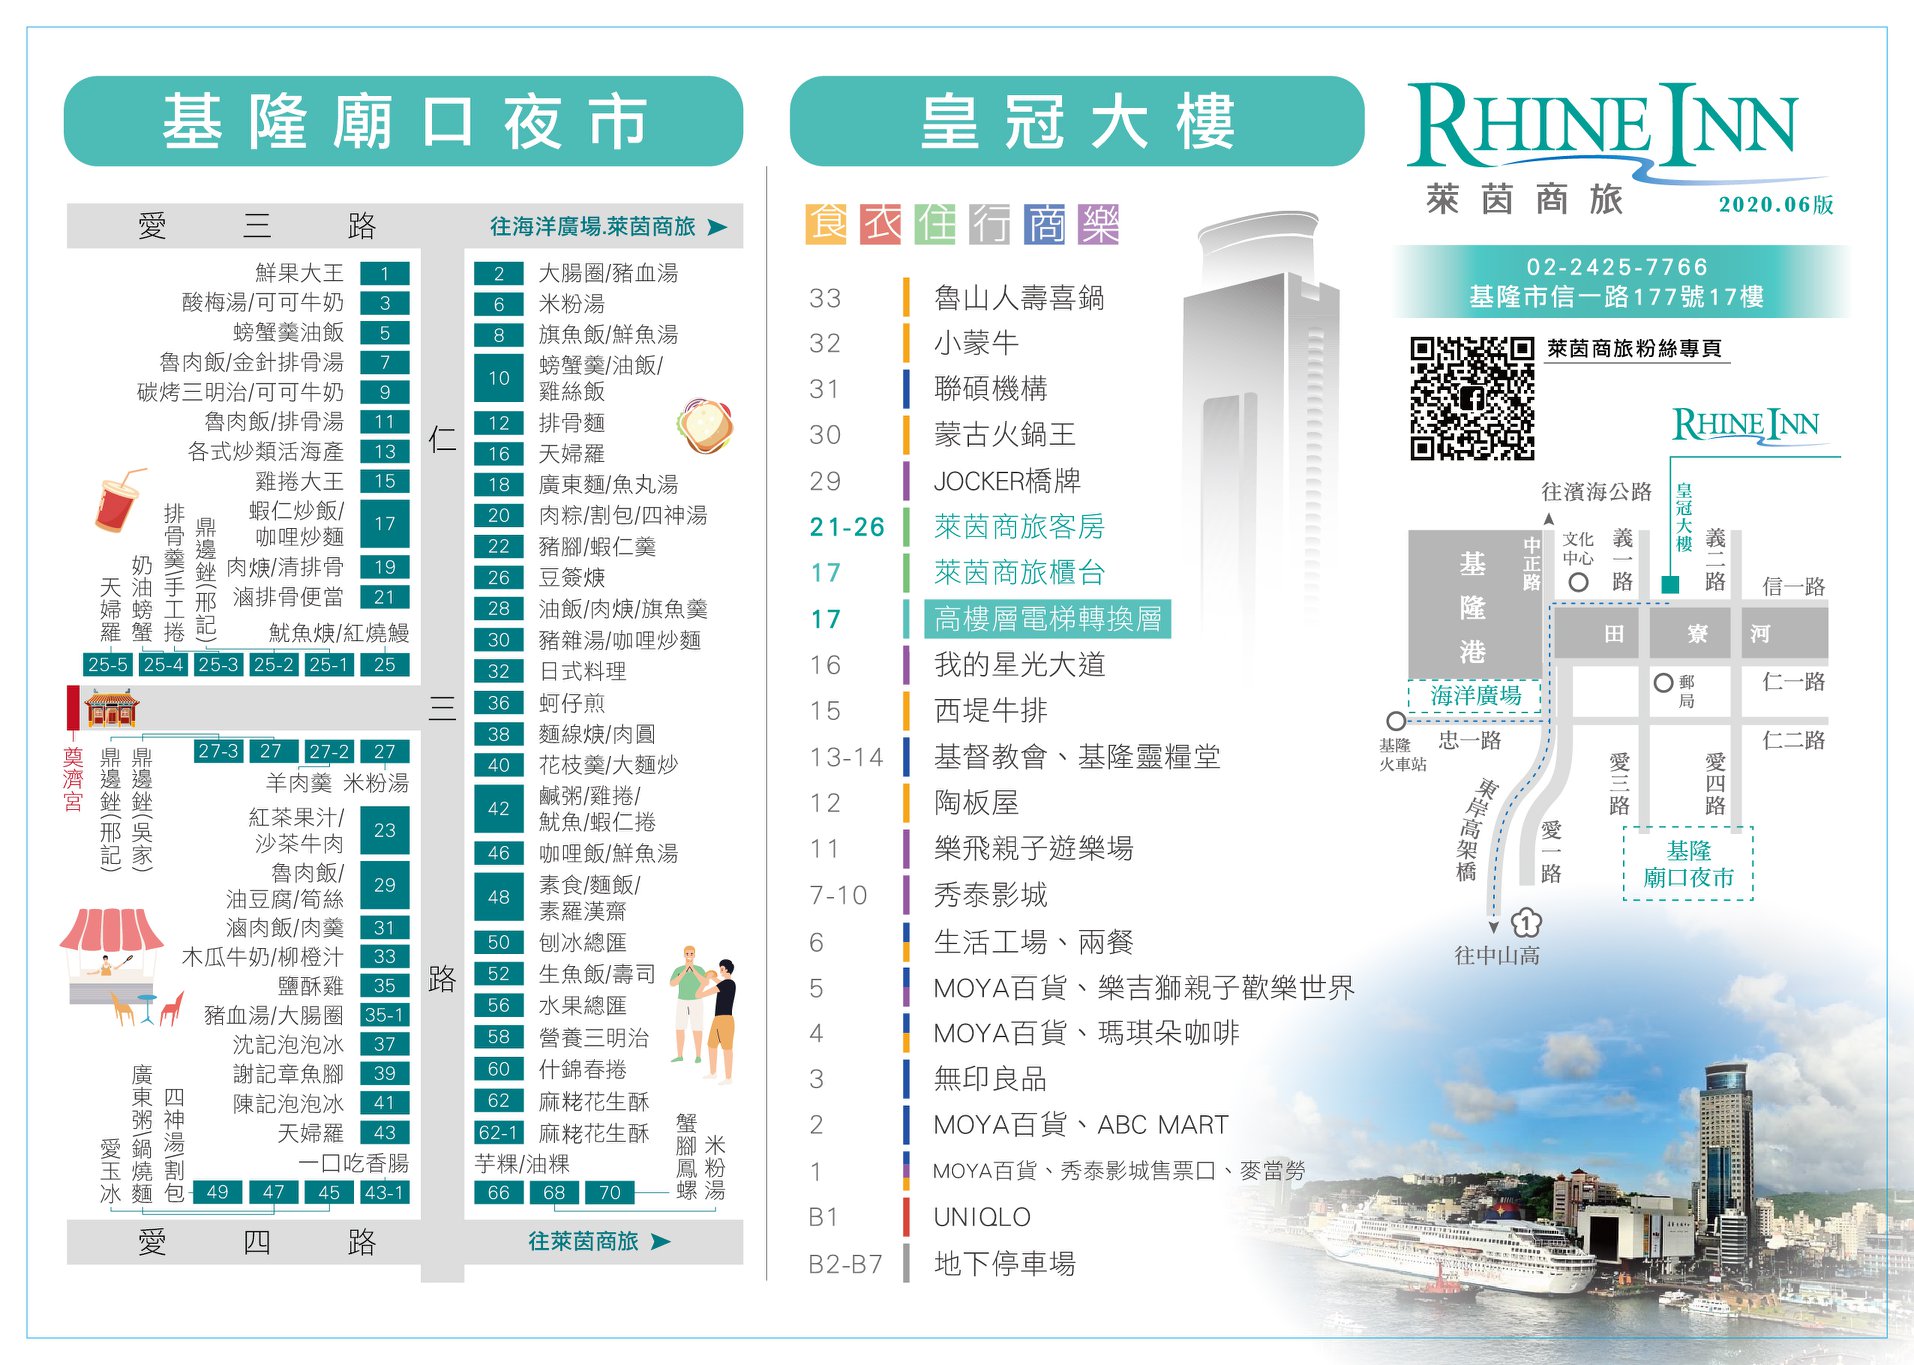
Task: Click the 文化中心 circle marker on map
Action: click(x=1578, y=582)
